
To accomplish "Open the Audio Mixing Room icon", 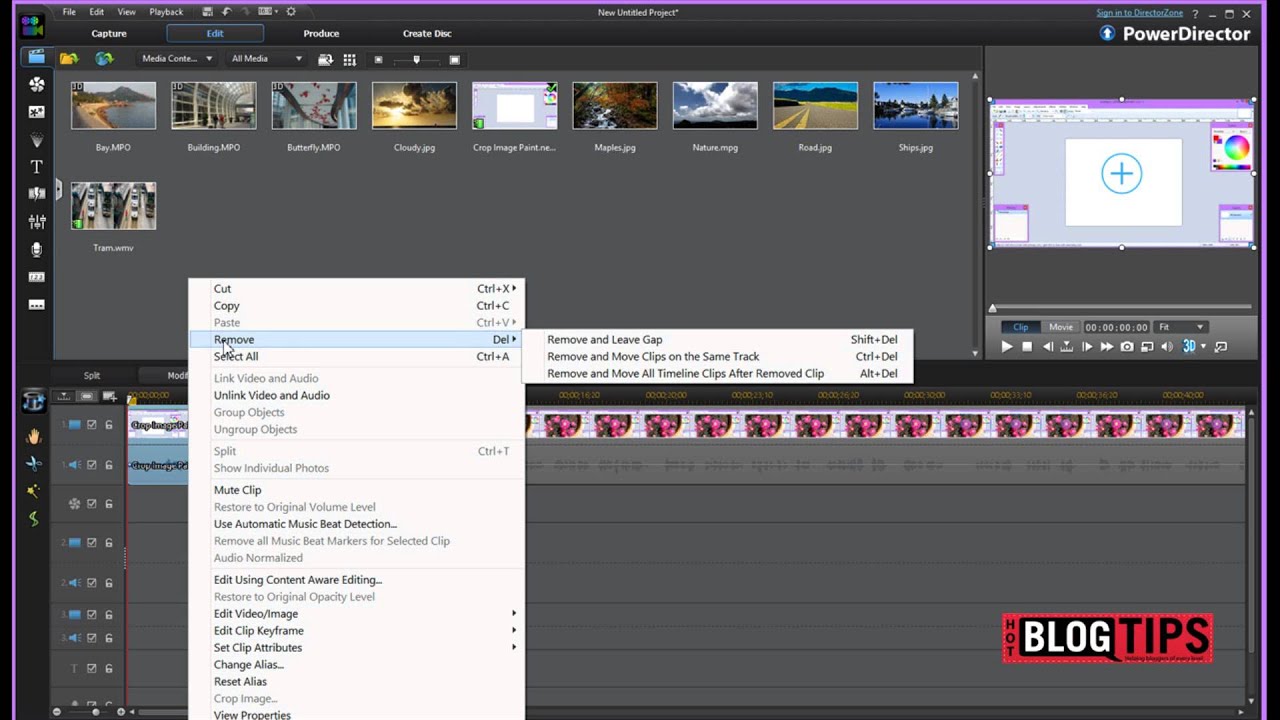I will pyautogui.click(x=37, y=221).
